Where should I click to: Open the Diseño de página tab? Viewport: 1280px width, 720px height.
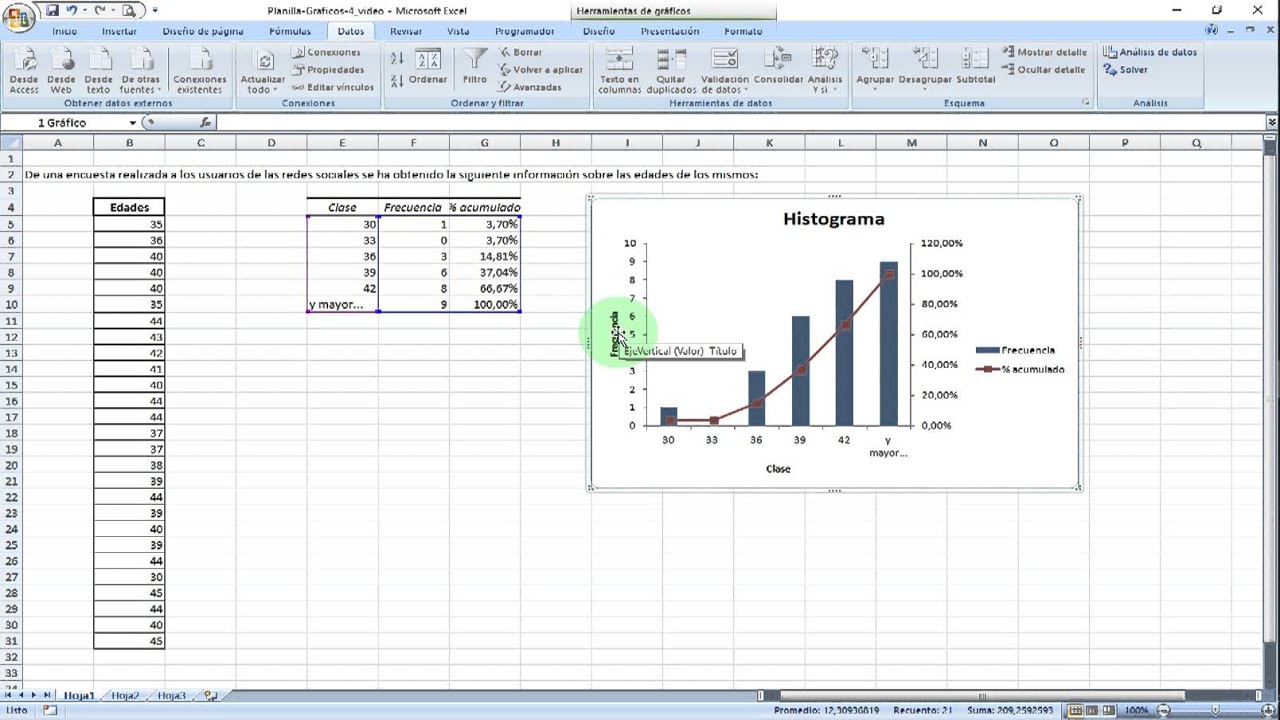click(x=203, y=31)
